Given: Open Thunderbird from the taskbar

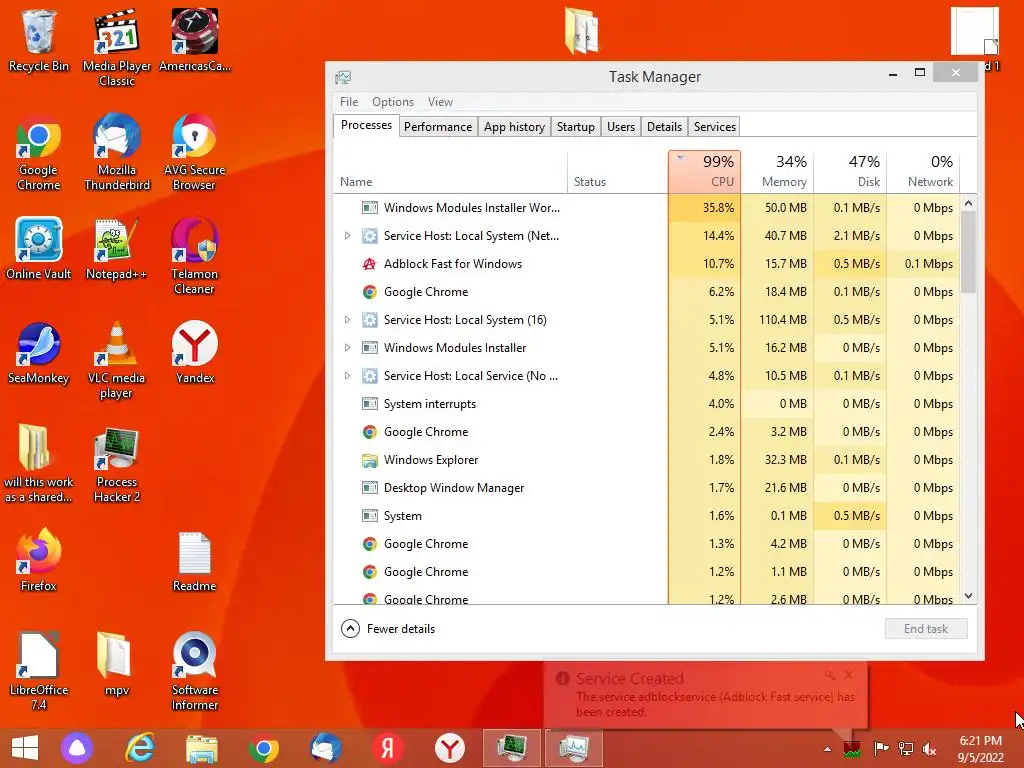Looking at the screenshot, I should (x=326, y=748).
